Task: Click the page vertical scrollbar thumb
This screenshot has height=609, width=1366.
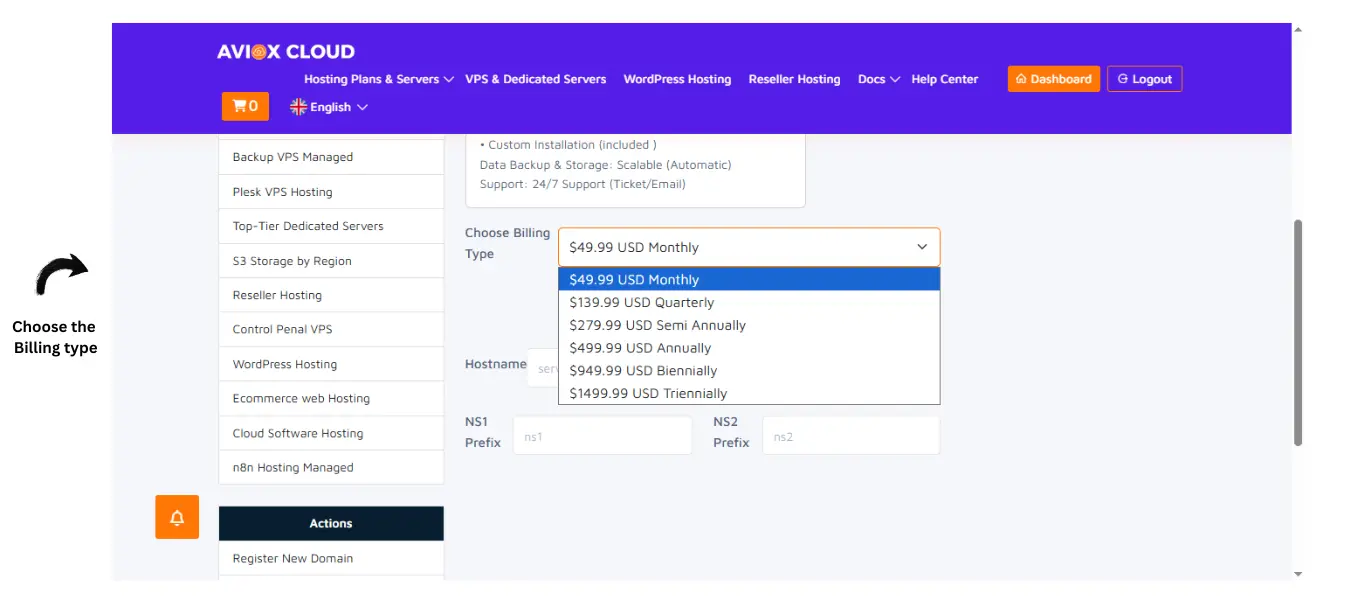Action: (x=1298, y=332)
